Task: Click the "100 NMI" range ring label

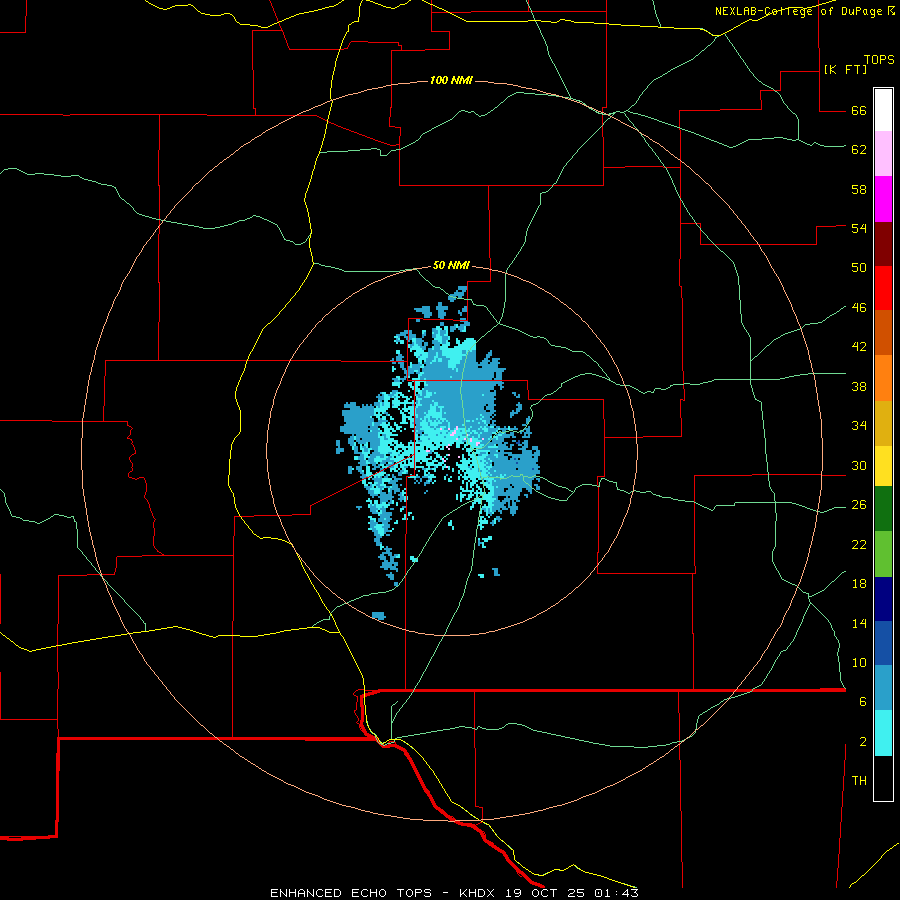Action: pos(451,80)
